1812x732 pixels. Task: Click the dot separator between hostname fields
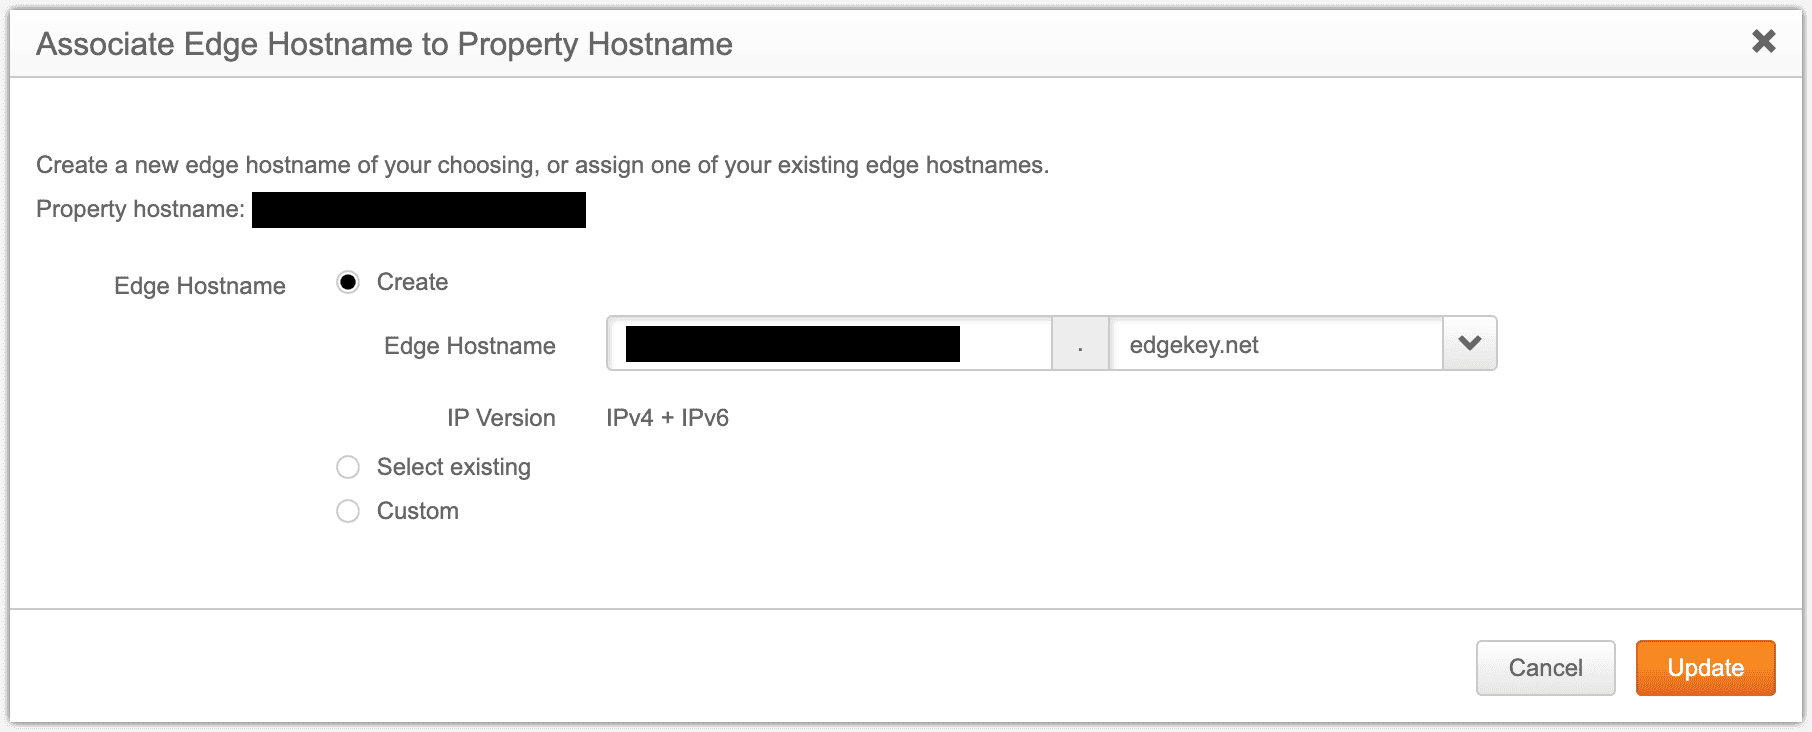click(1081, 343)
